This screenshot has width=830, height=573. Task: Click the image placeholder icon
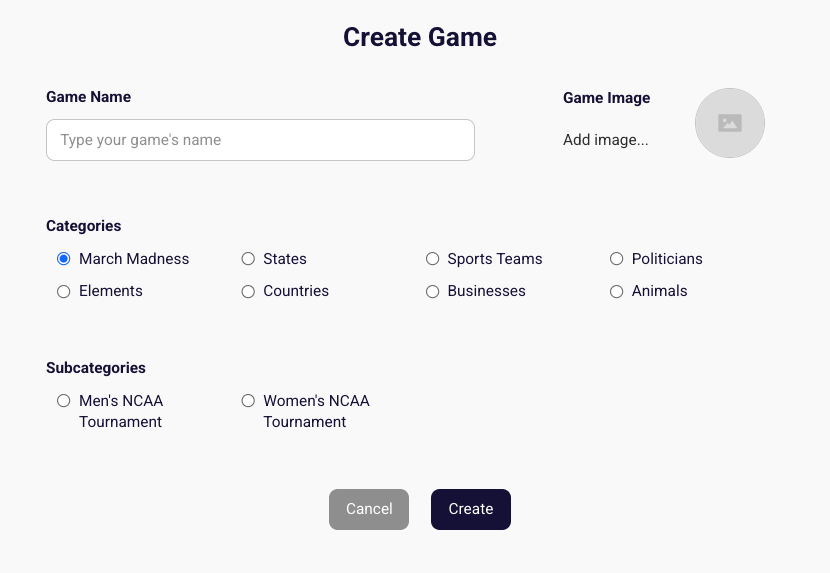tap(730, 123)
